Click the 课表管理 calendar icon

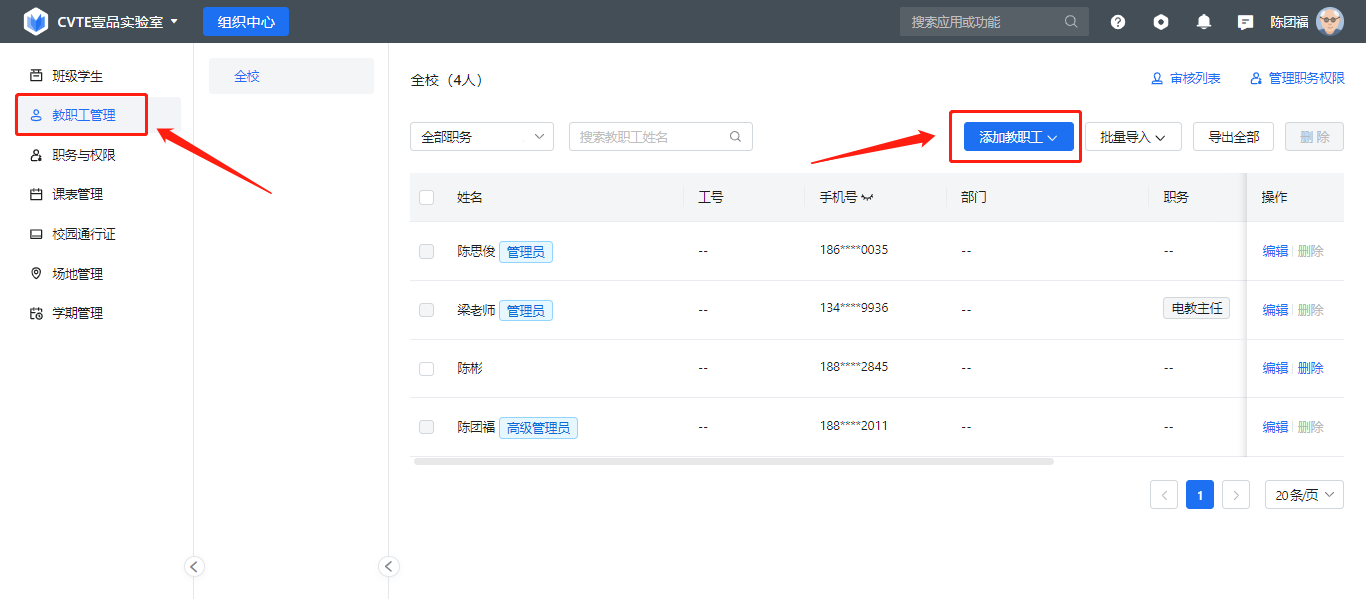tap(36, 194)
